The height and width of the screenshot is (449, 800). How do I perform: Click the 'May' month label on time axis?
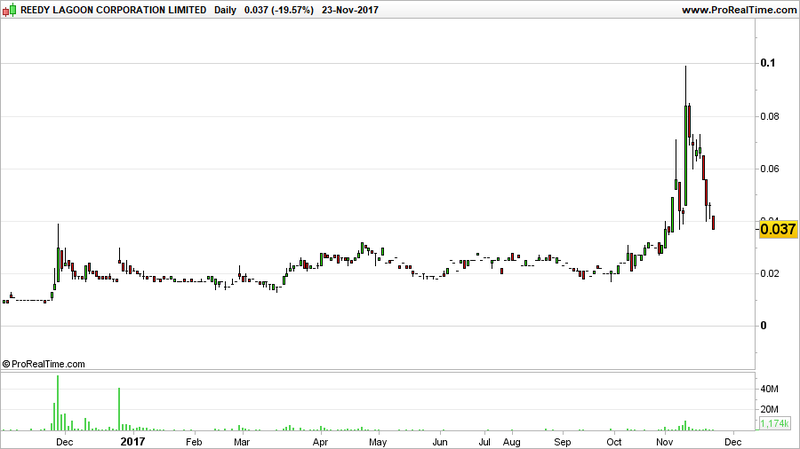tap(378, 442)
